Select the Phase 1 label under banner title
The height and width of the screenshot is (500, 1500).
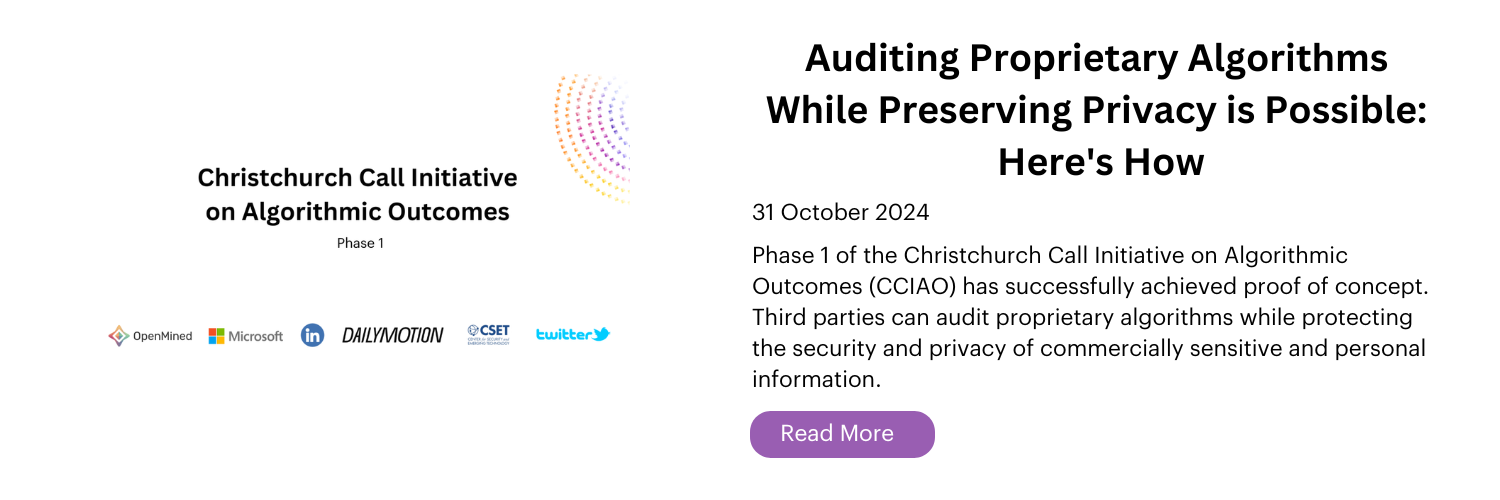click(359, 243)
